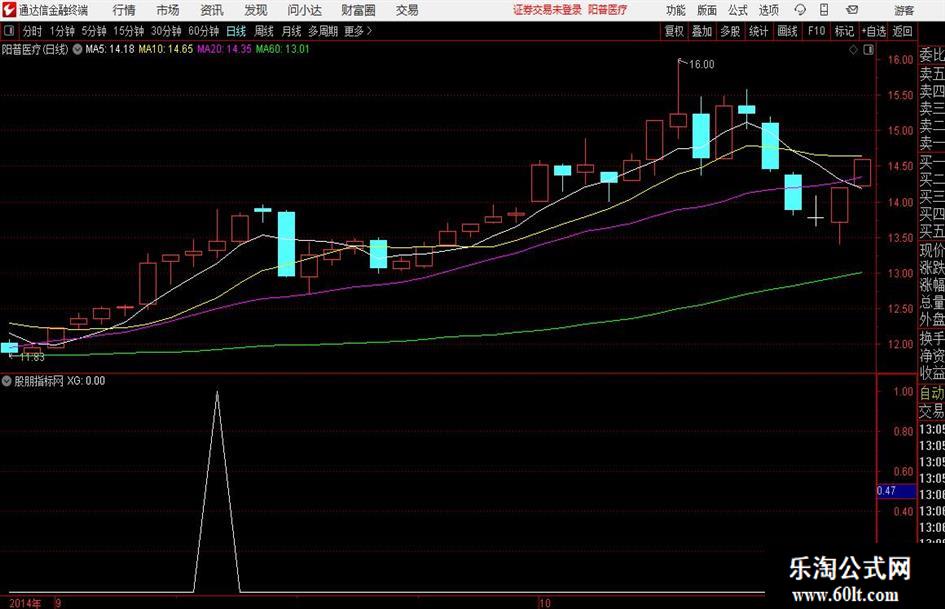Click the 统计 statistics button
This screenshot has height=609, width=945.
(x=759, y=31)
